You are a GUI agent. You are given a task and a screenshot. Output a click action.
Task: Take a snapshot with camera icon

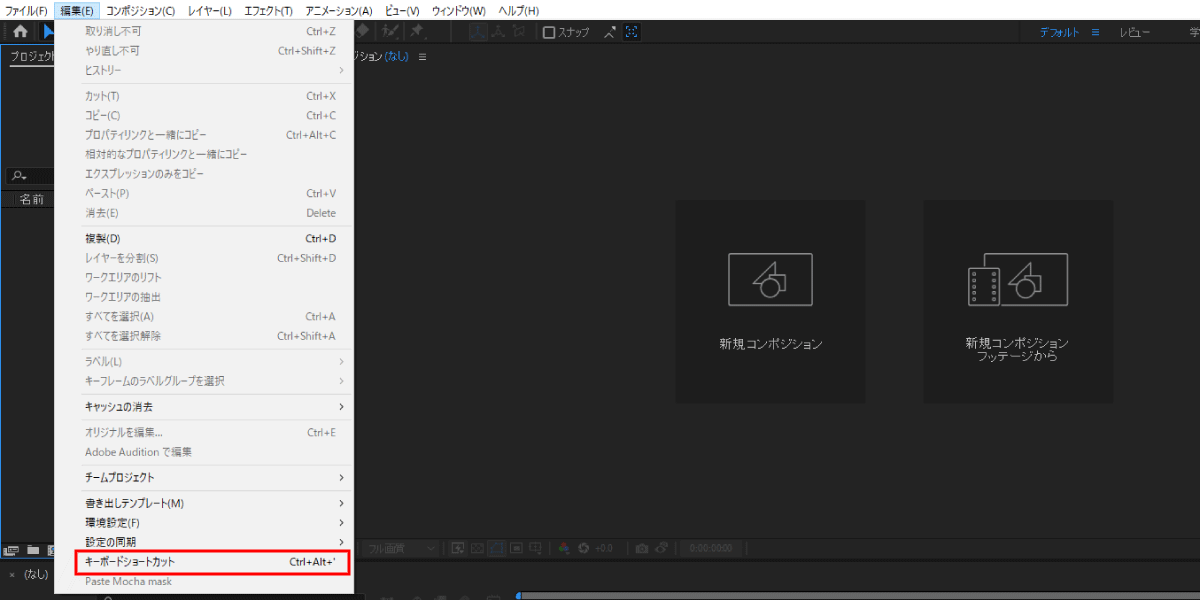(641, 548)
